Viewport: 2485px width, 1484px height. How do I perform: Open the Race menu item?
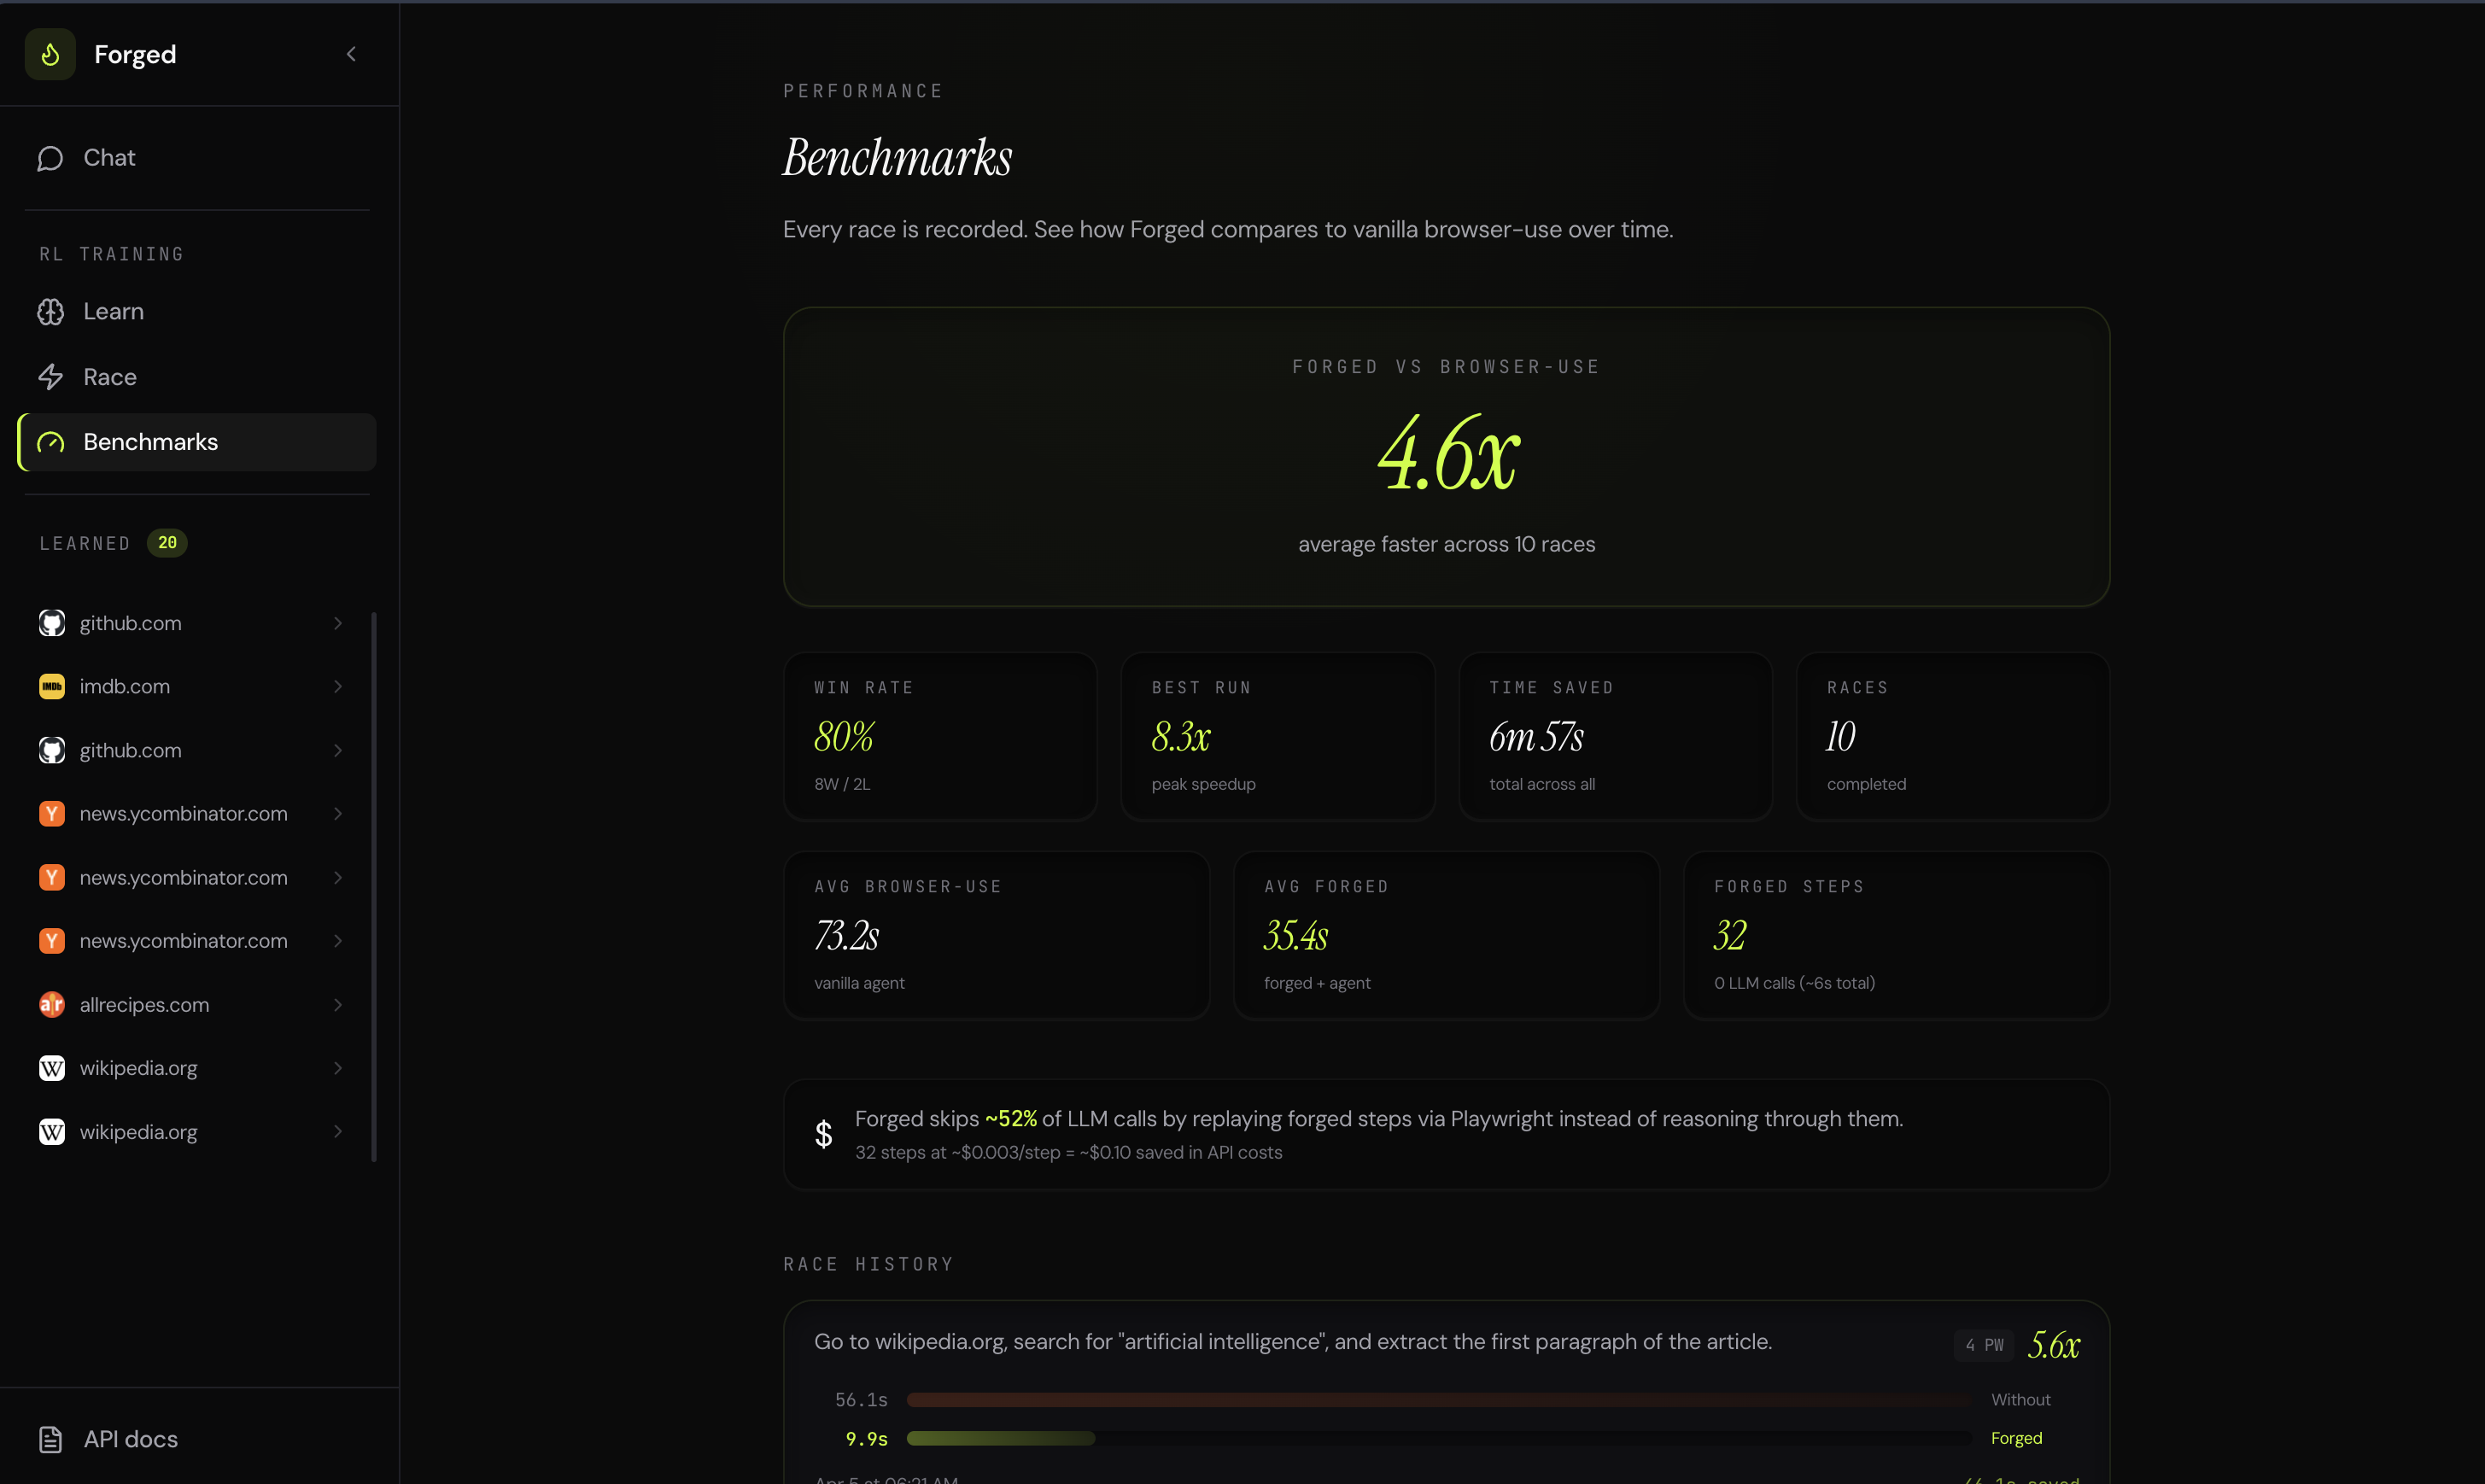110,377
